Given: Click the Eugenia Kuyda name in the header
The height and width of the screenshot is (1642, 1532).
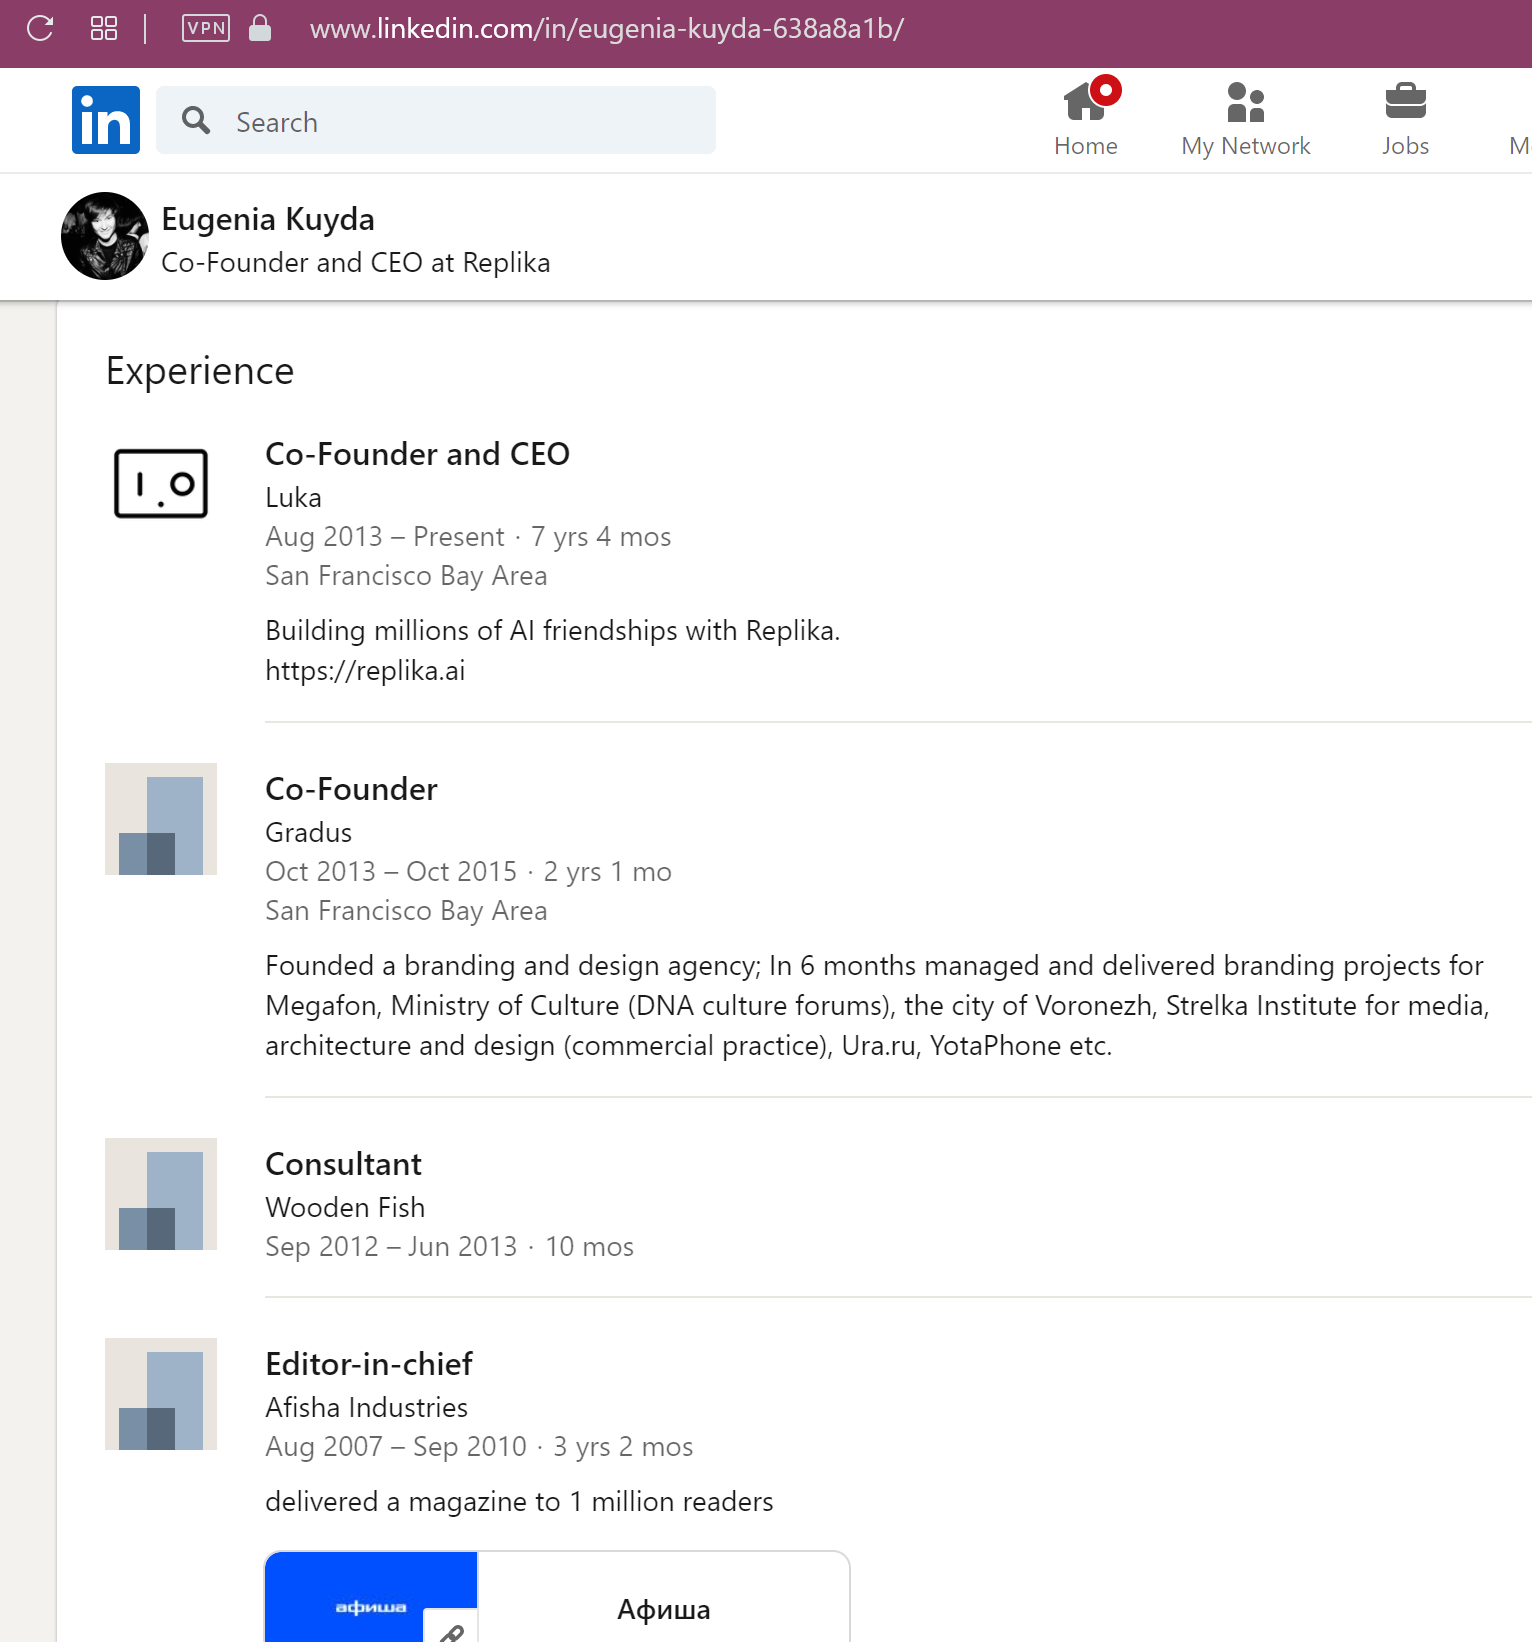Looking at the screenshot, I should point(268,219).
